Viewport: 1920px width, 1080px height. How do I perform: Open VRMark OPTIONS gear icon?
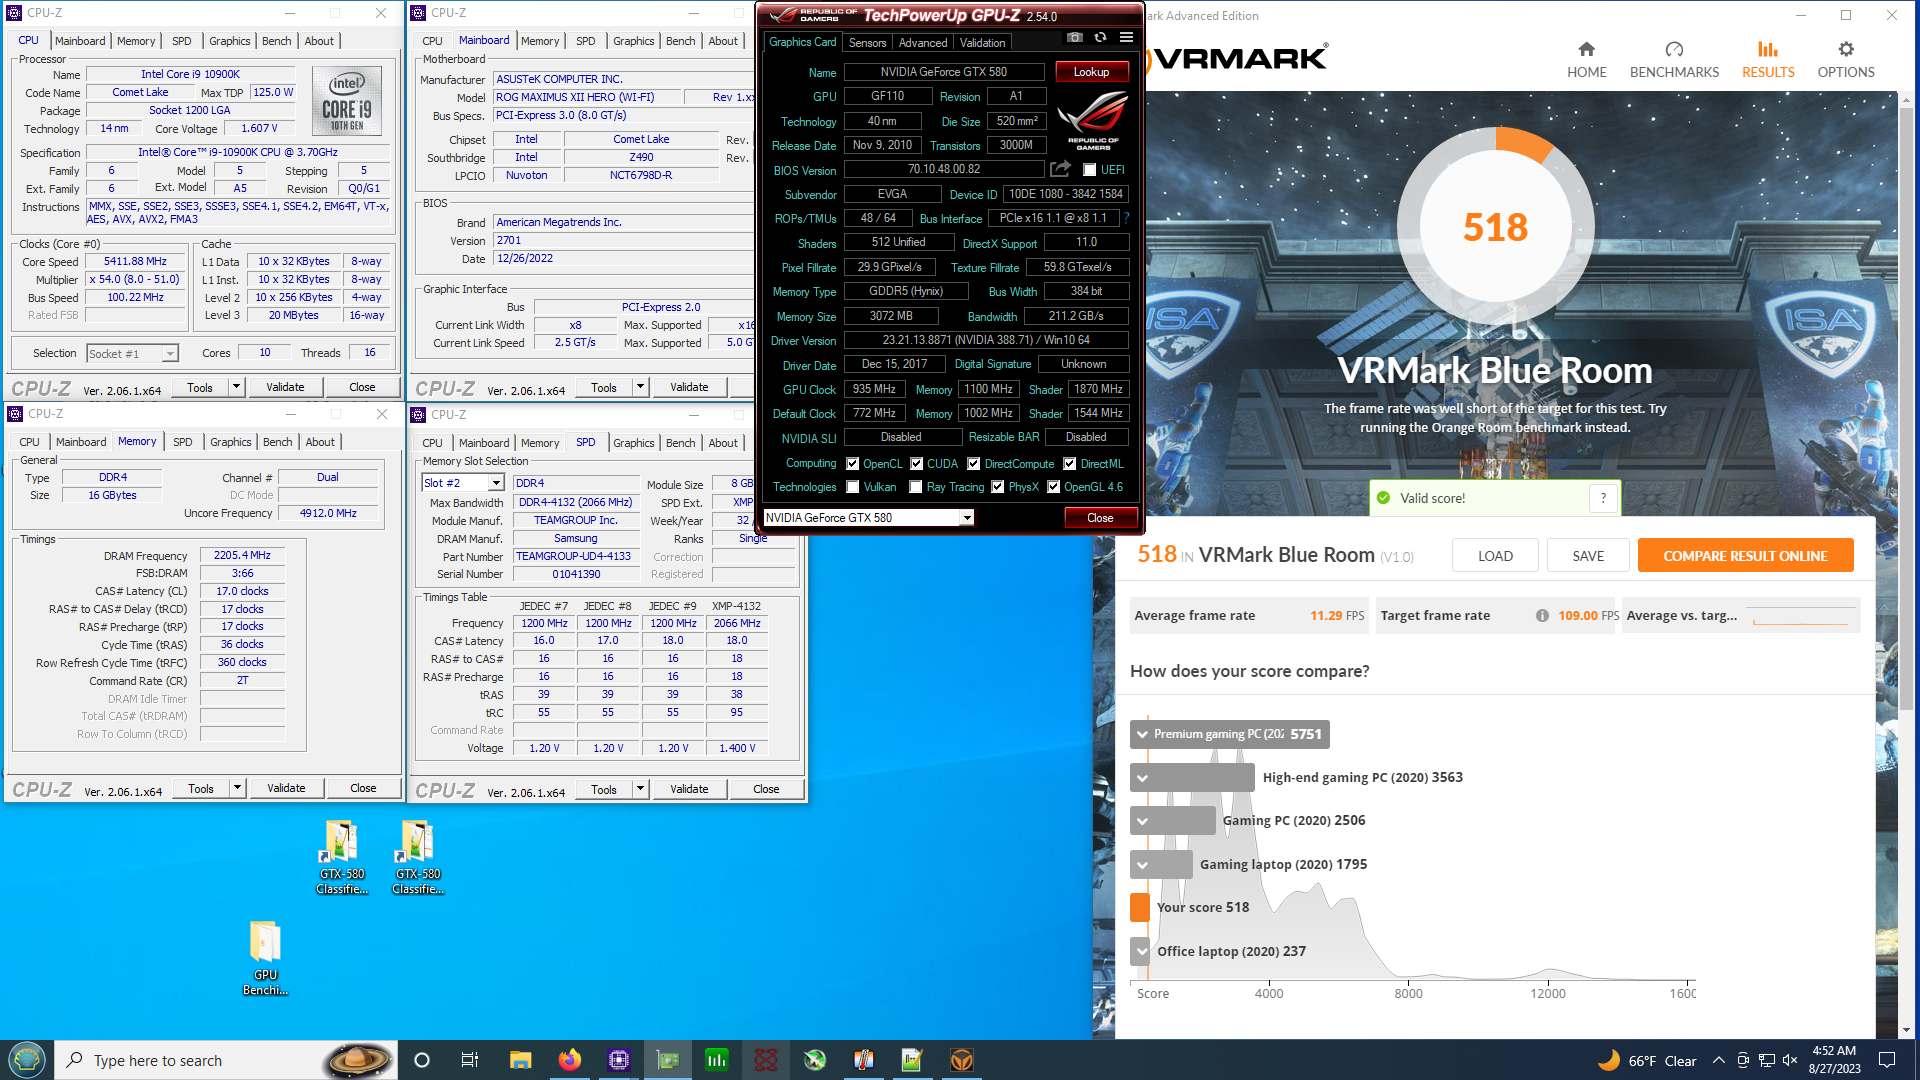click(x=1846, y=49)
